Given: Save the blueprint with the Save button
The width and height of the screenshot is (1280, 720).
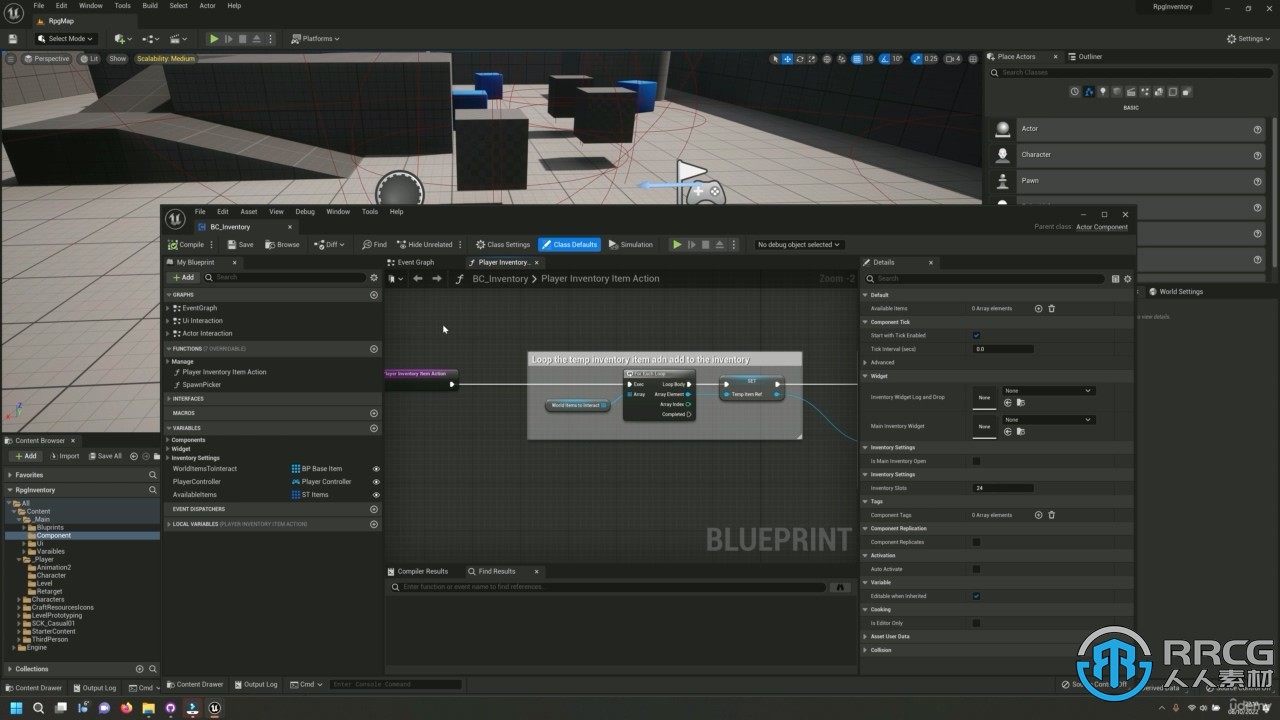Looking at the screenshot, I should [240, 244].
